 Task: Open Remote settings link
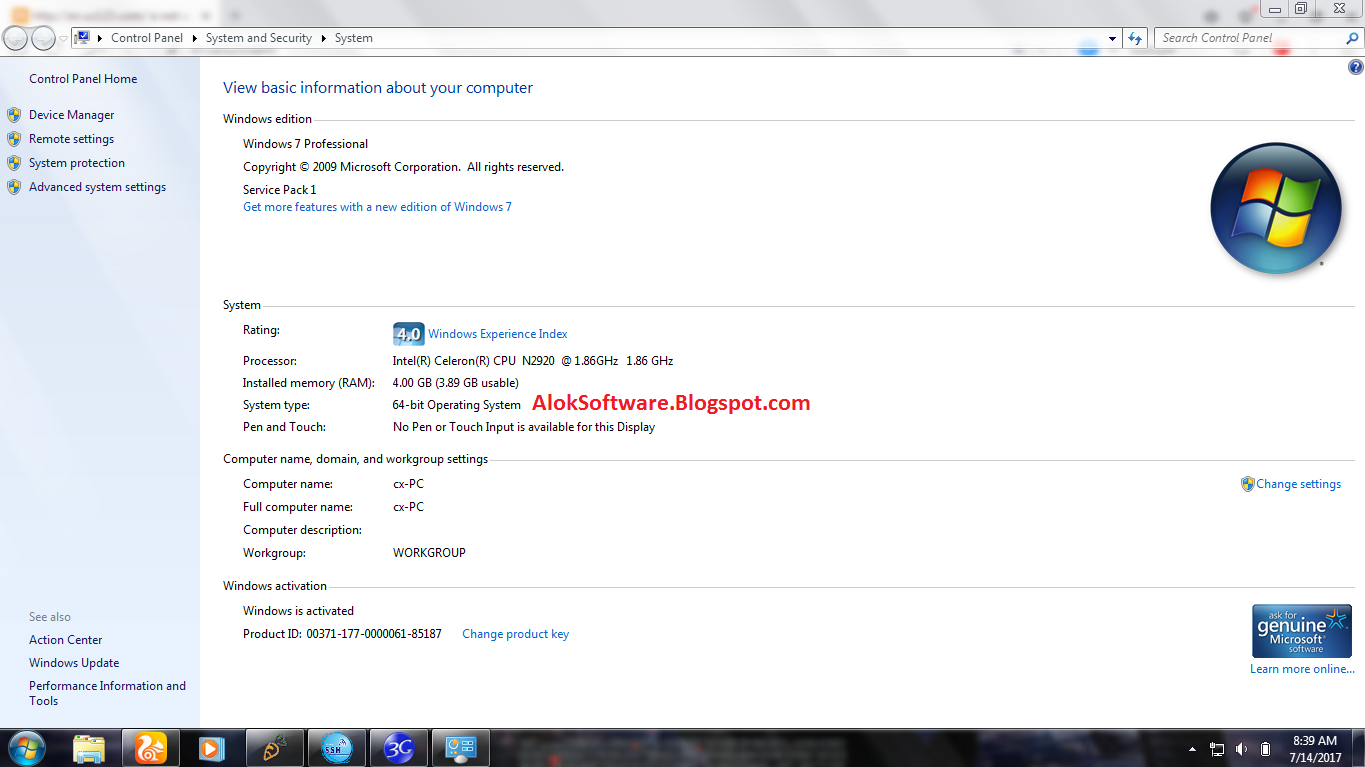point(71,139)
